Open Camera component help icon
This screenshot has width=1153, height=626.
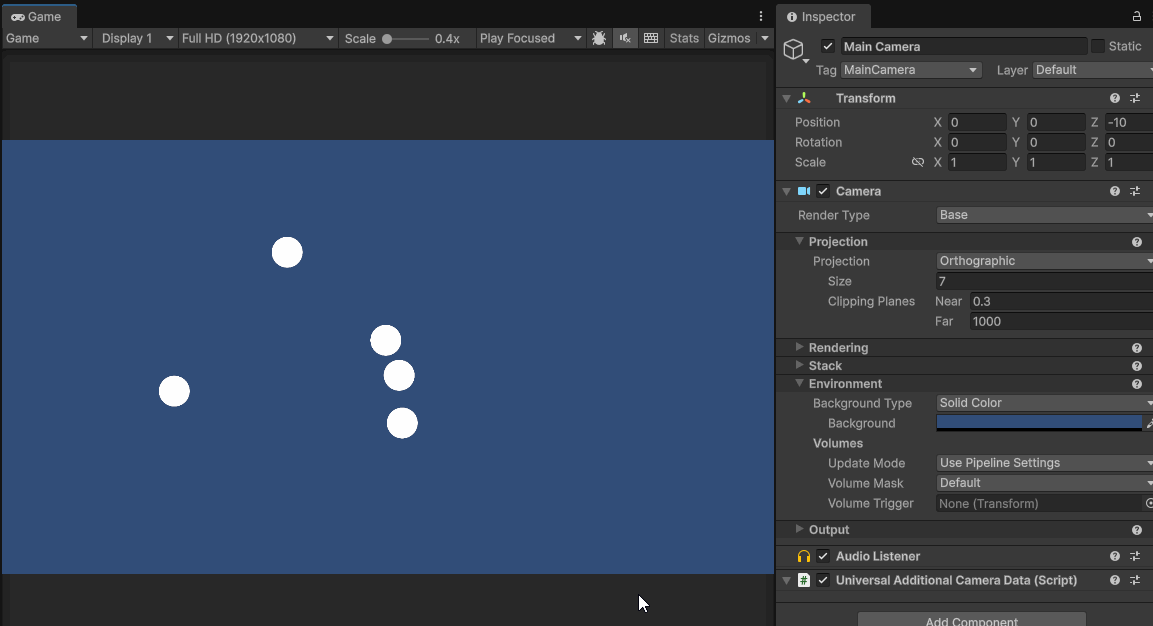tap(1115, 191)
